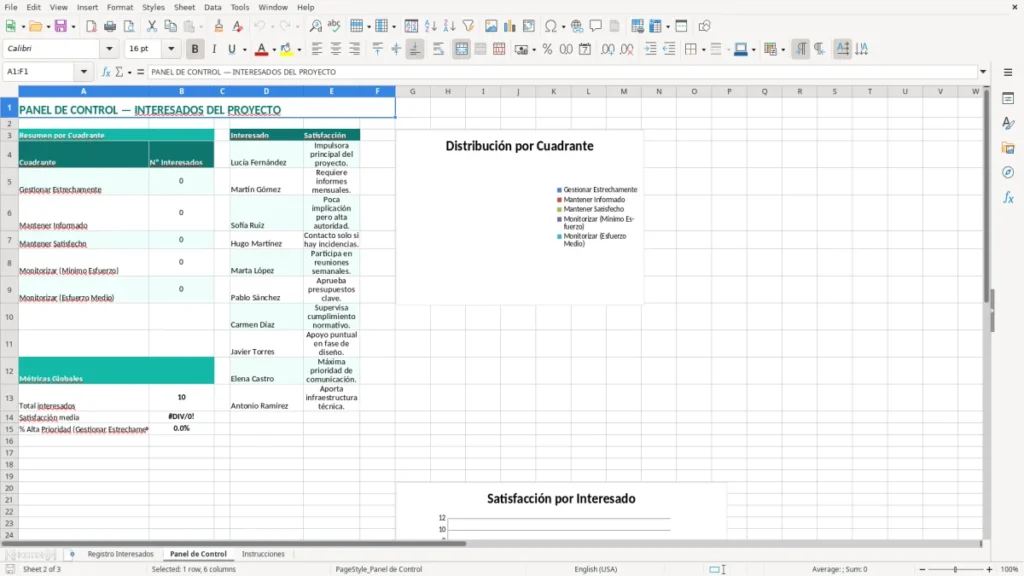
Task: Click the Save document icon
Action: coord(61,26)
